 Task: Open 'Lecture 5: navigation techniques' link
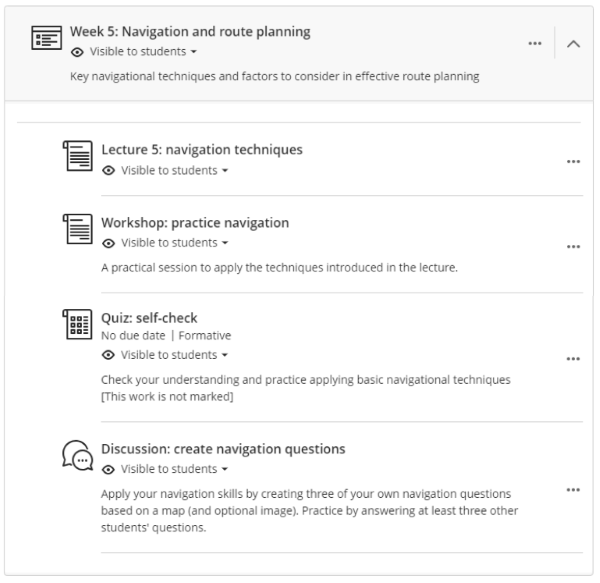(x=201, y=150)
